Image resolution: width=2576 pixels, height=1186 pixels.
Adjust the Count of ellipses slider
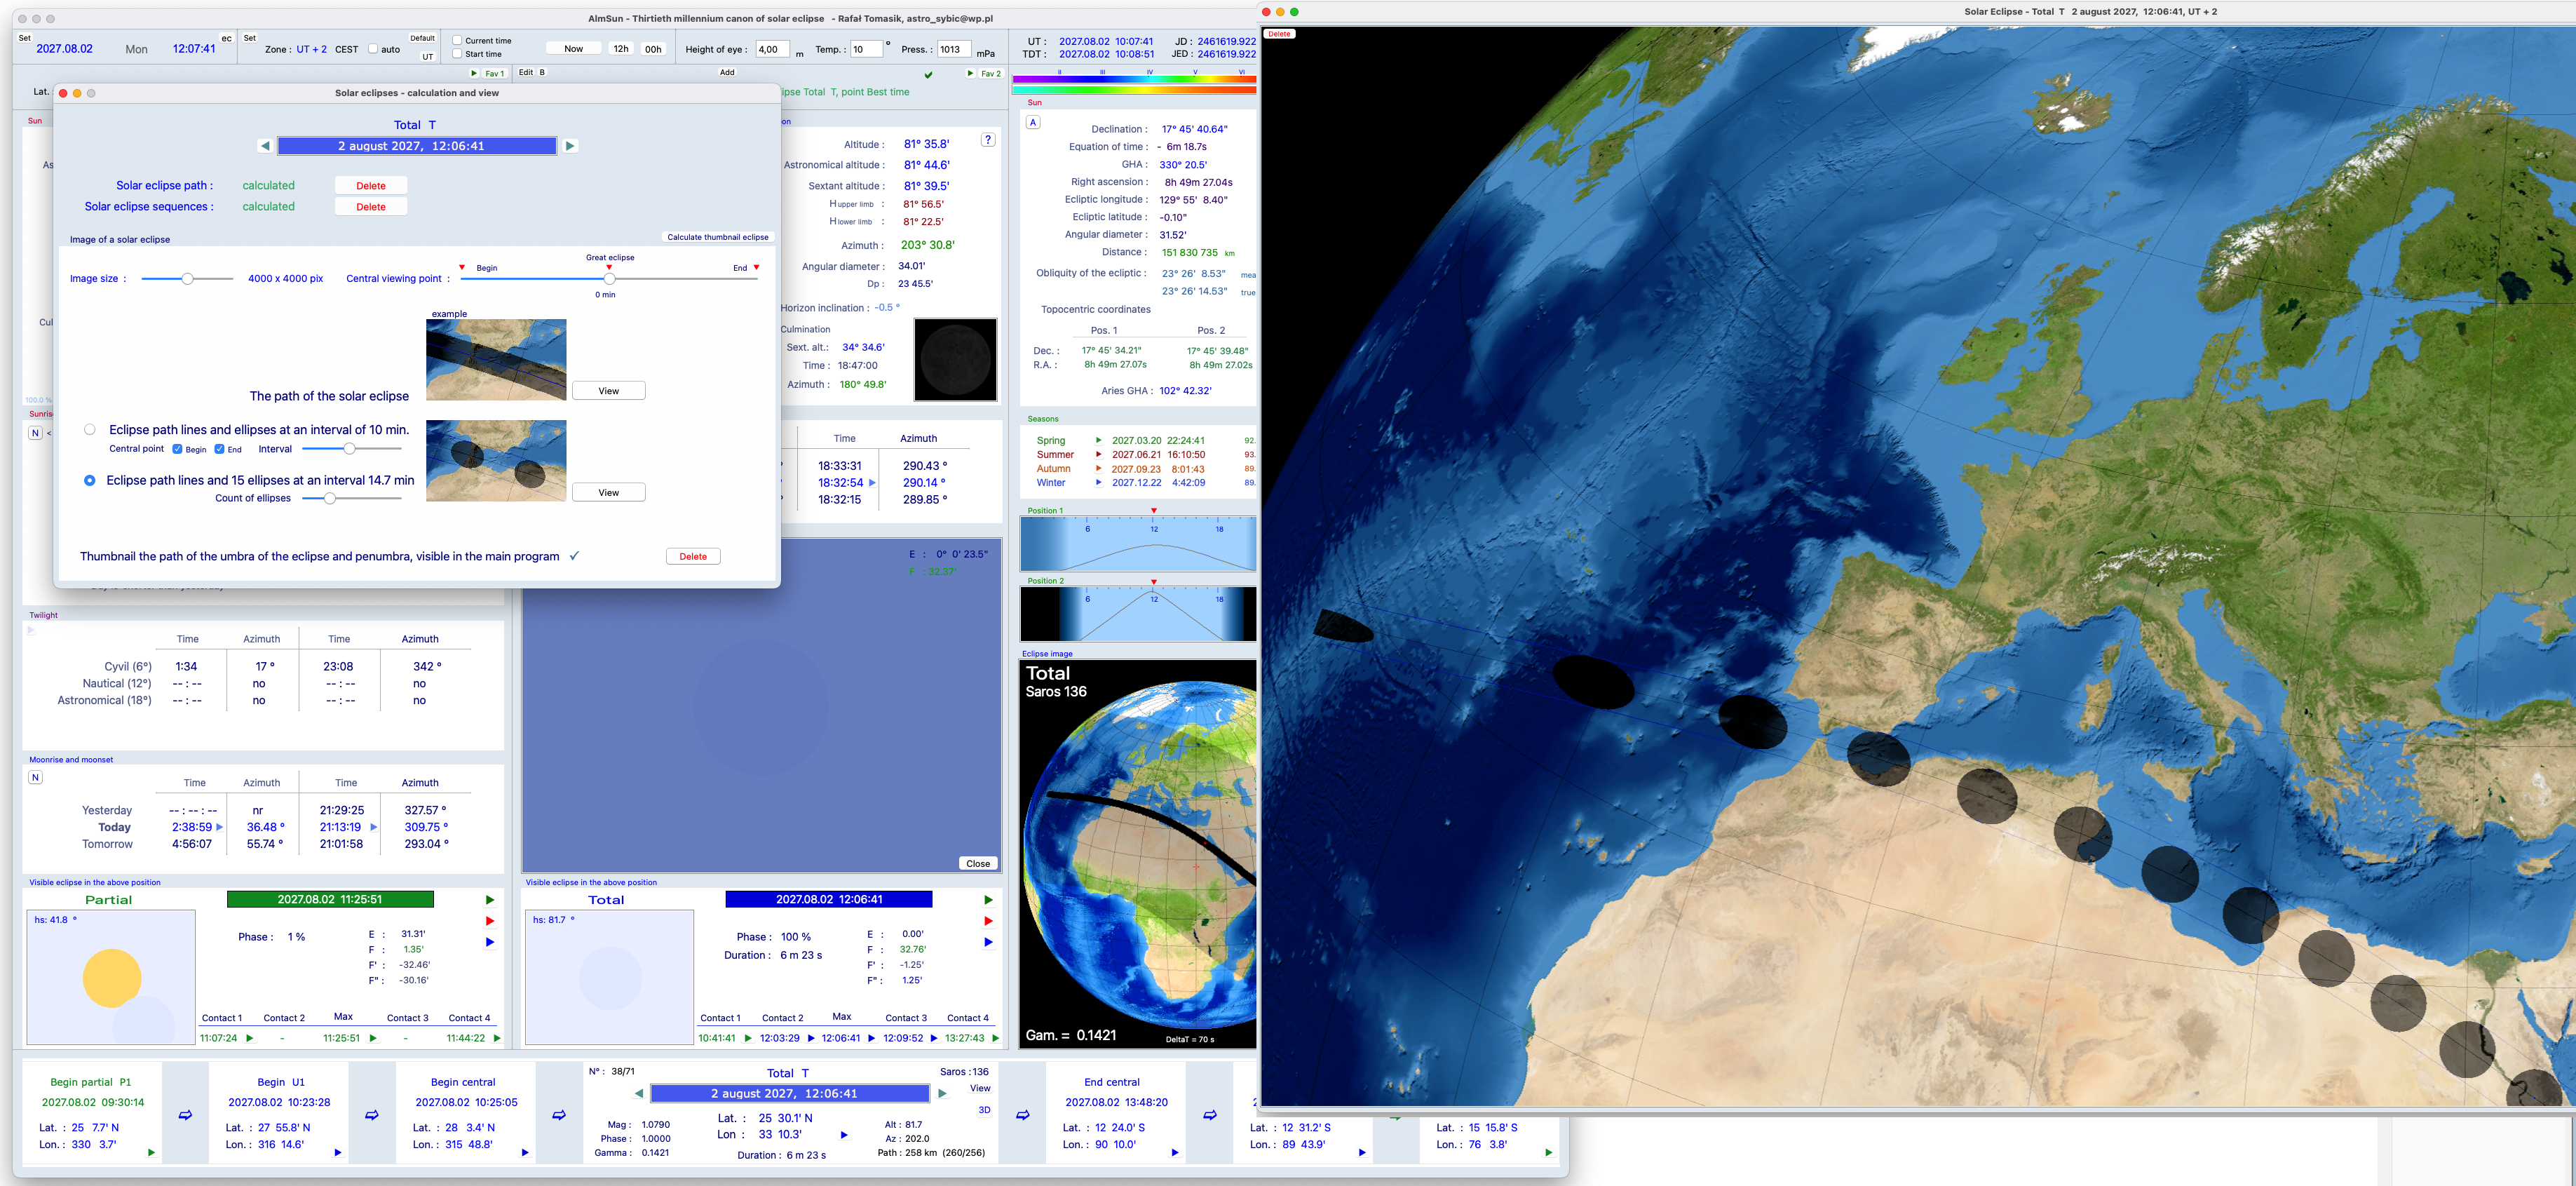329,498
